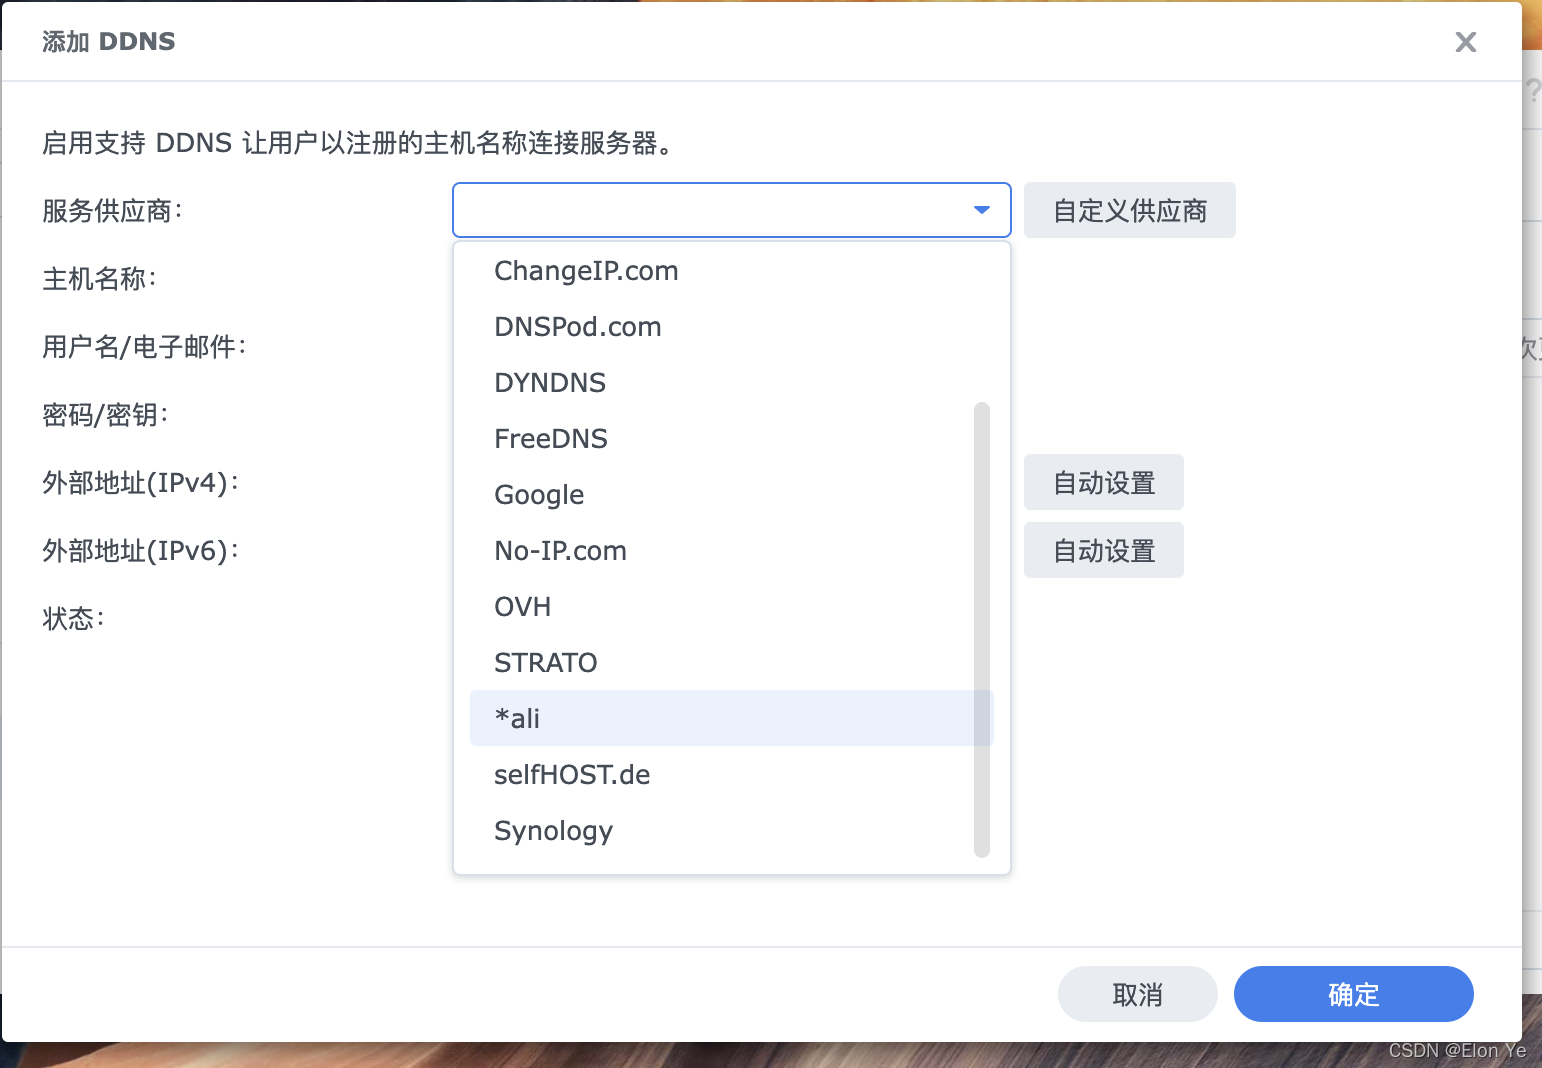The height and width of the screenshot is (1068, 1542).
Task: Select STRATO in the provider dropdown
Action: tap(545, 662)
